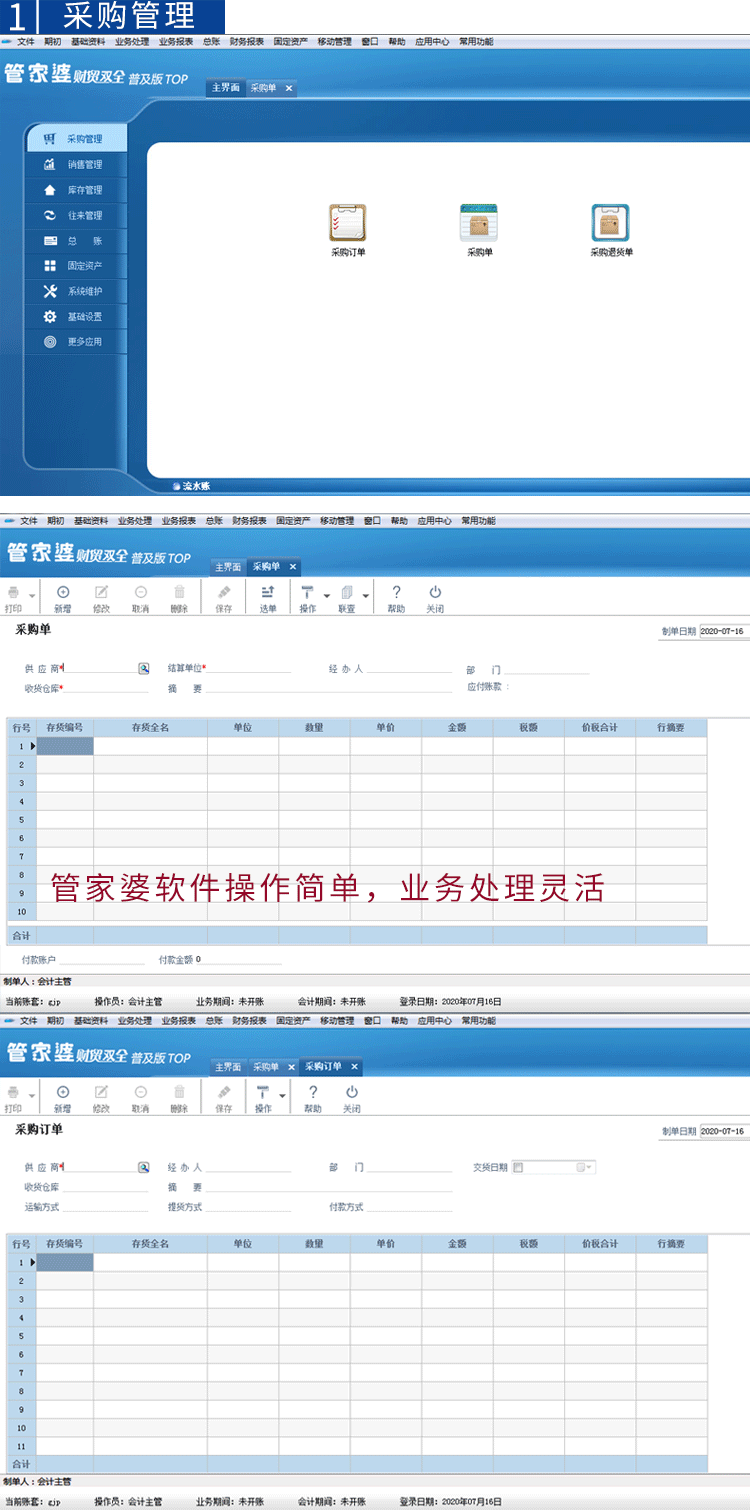
Task: Expand 操作 dropdown arrow in 采购订单 window
Action: click(x=282, y=1096)
